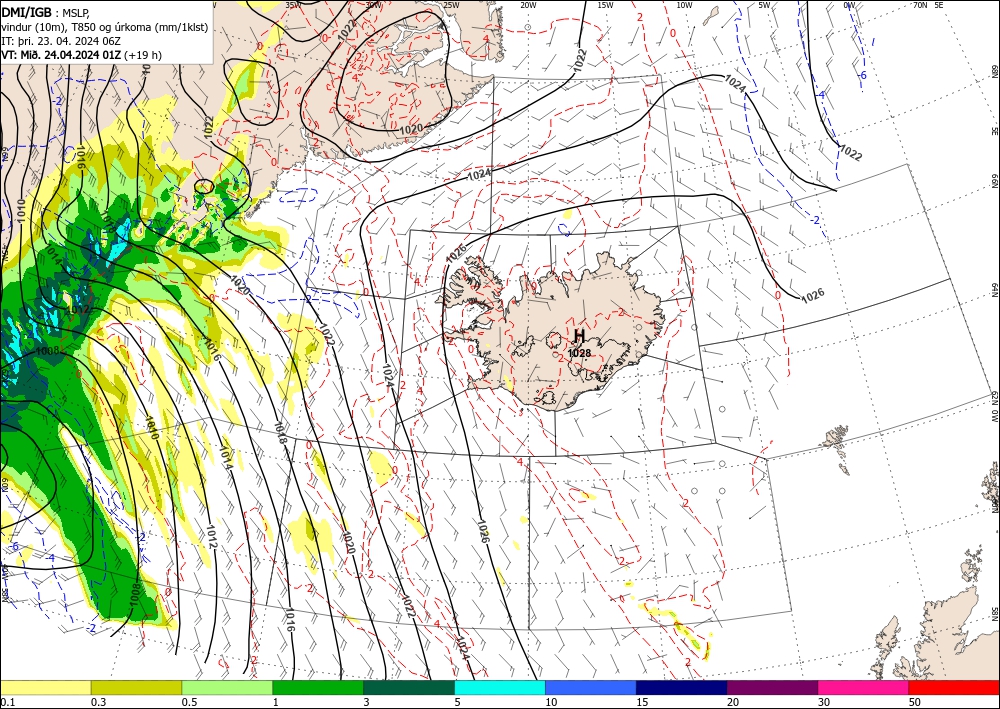
Task: Click the cyan 5–10 legend swatch
Action: tap(500, 687)
